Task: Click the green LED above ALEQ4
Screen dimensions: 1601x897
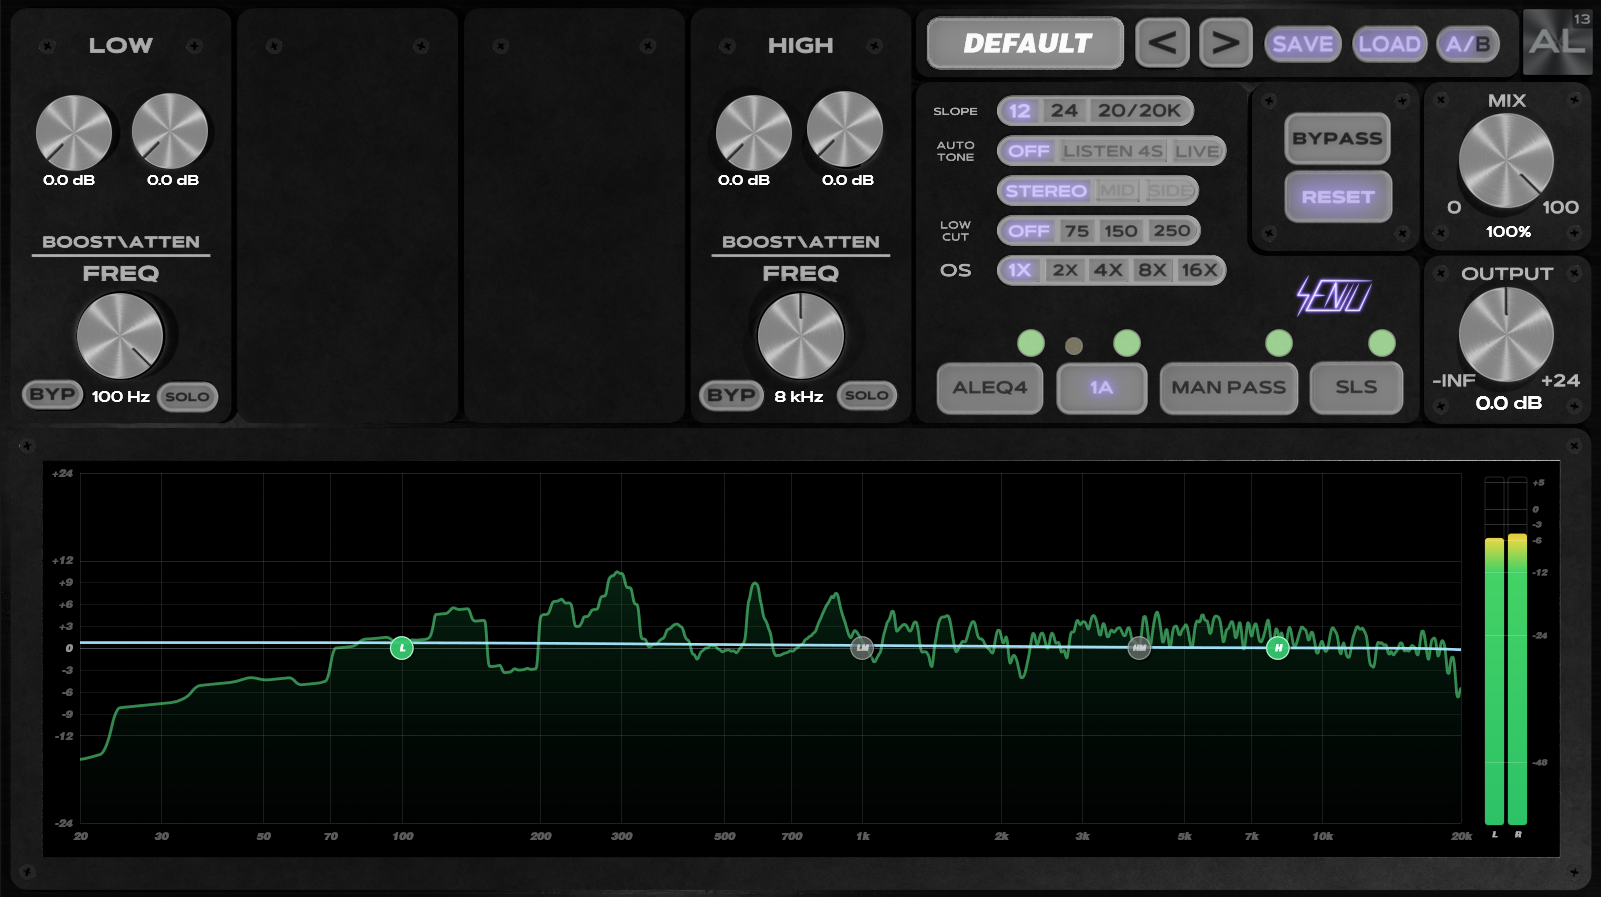Action: tap(1031, 343)
